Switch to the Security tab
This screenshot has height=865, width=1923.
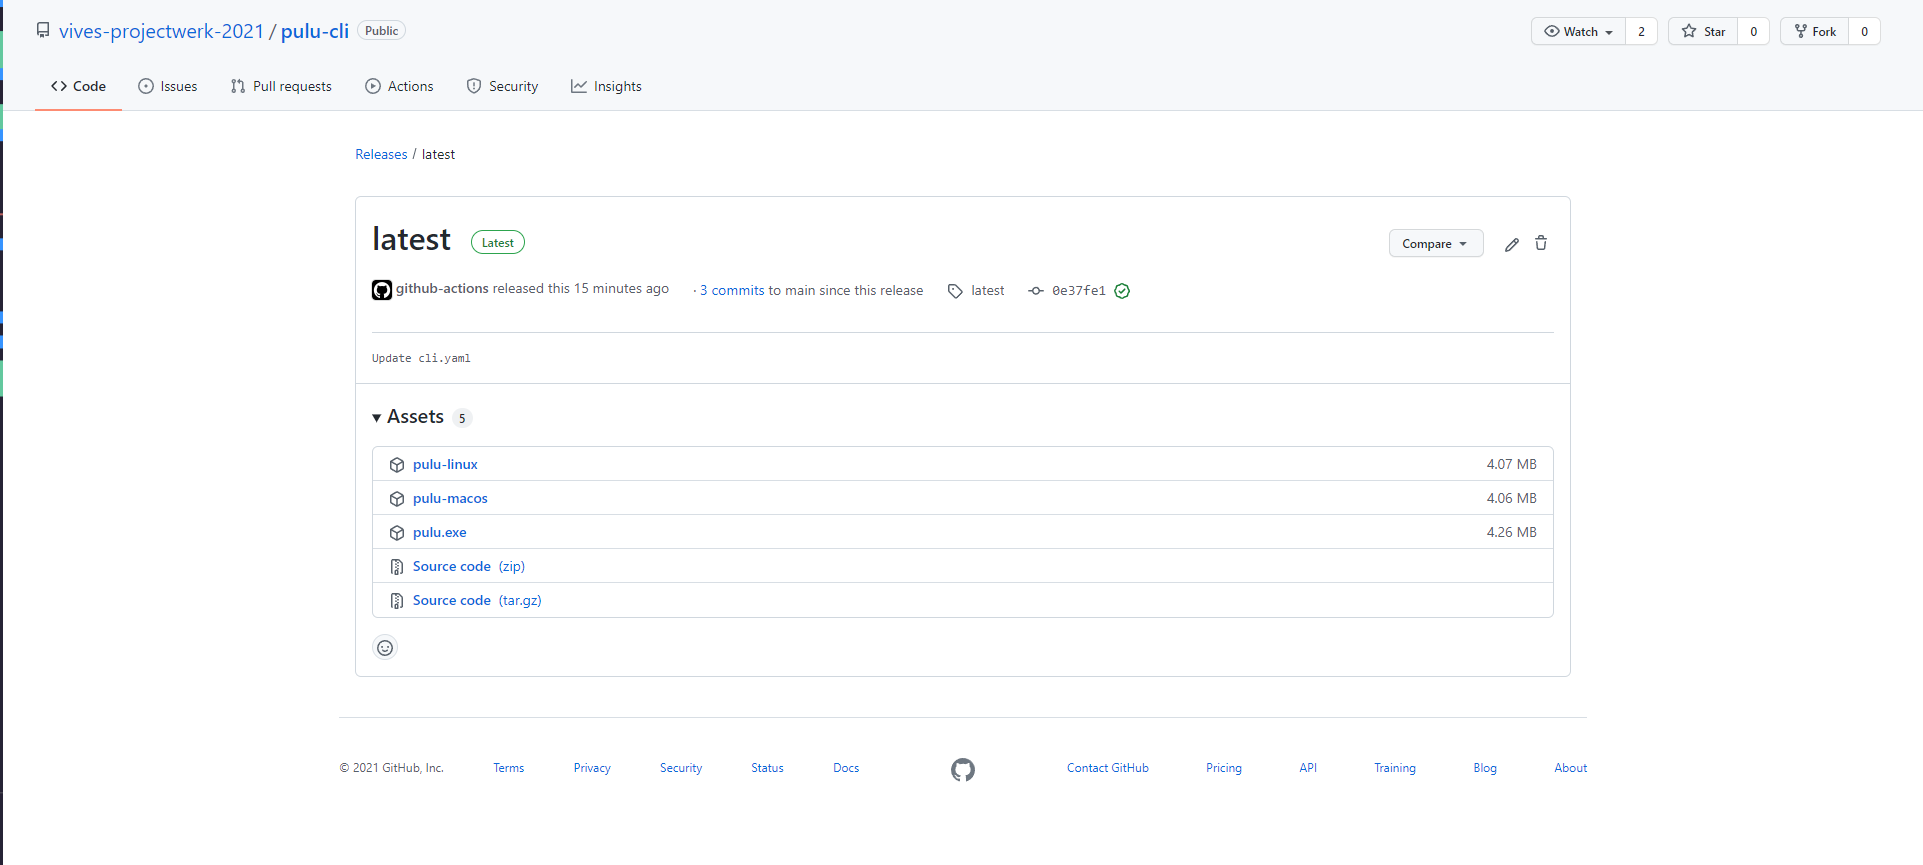[x=502, y=86]
